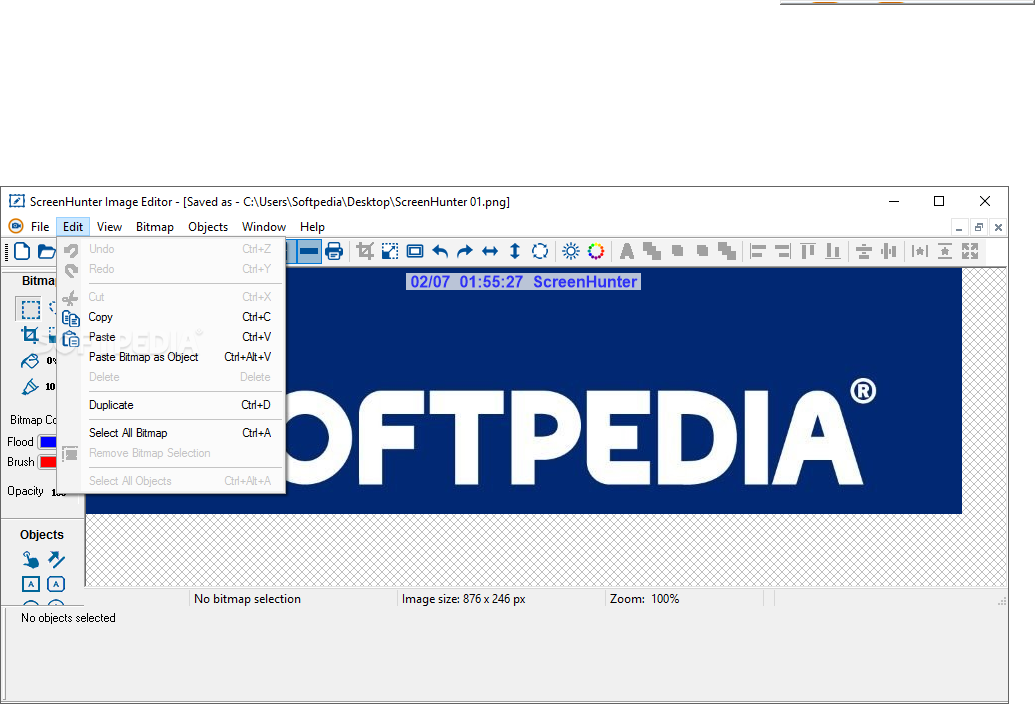Close the Edit menu

(x=73, y=227)
